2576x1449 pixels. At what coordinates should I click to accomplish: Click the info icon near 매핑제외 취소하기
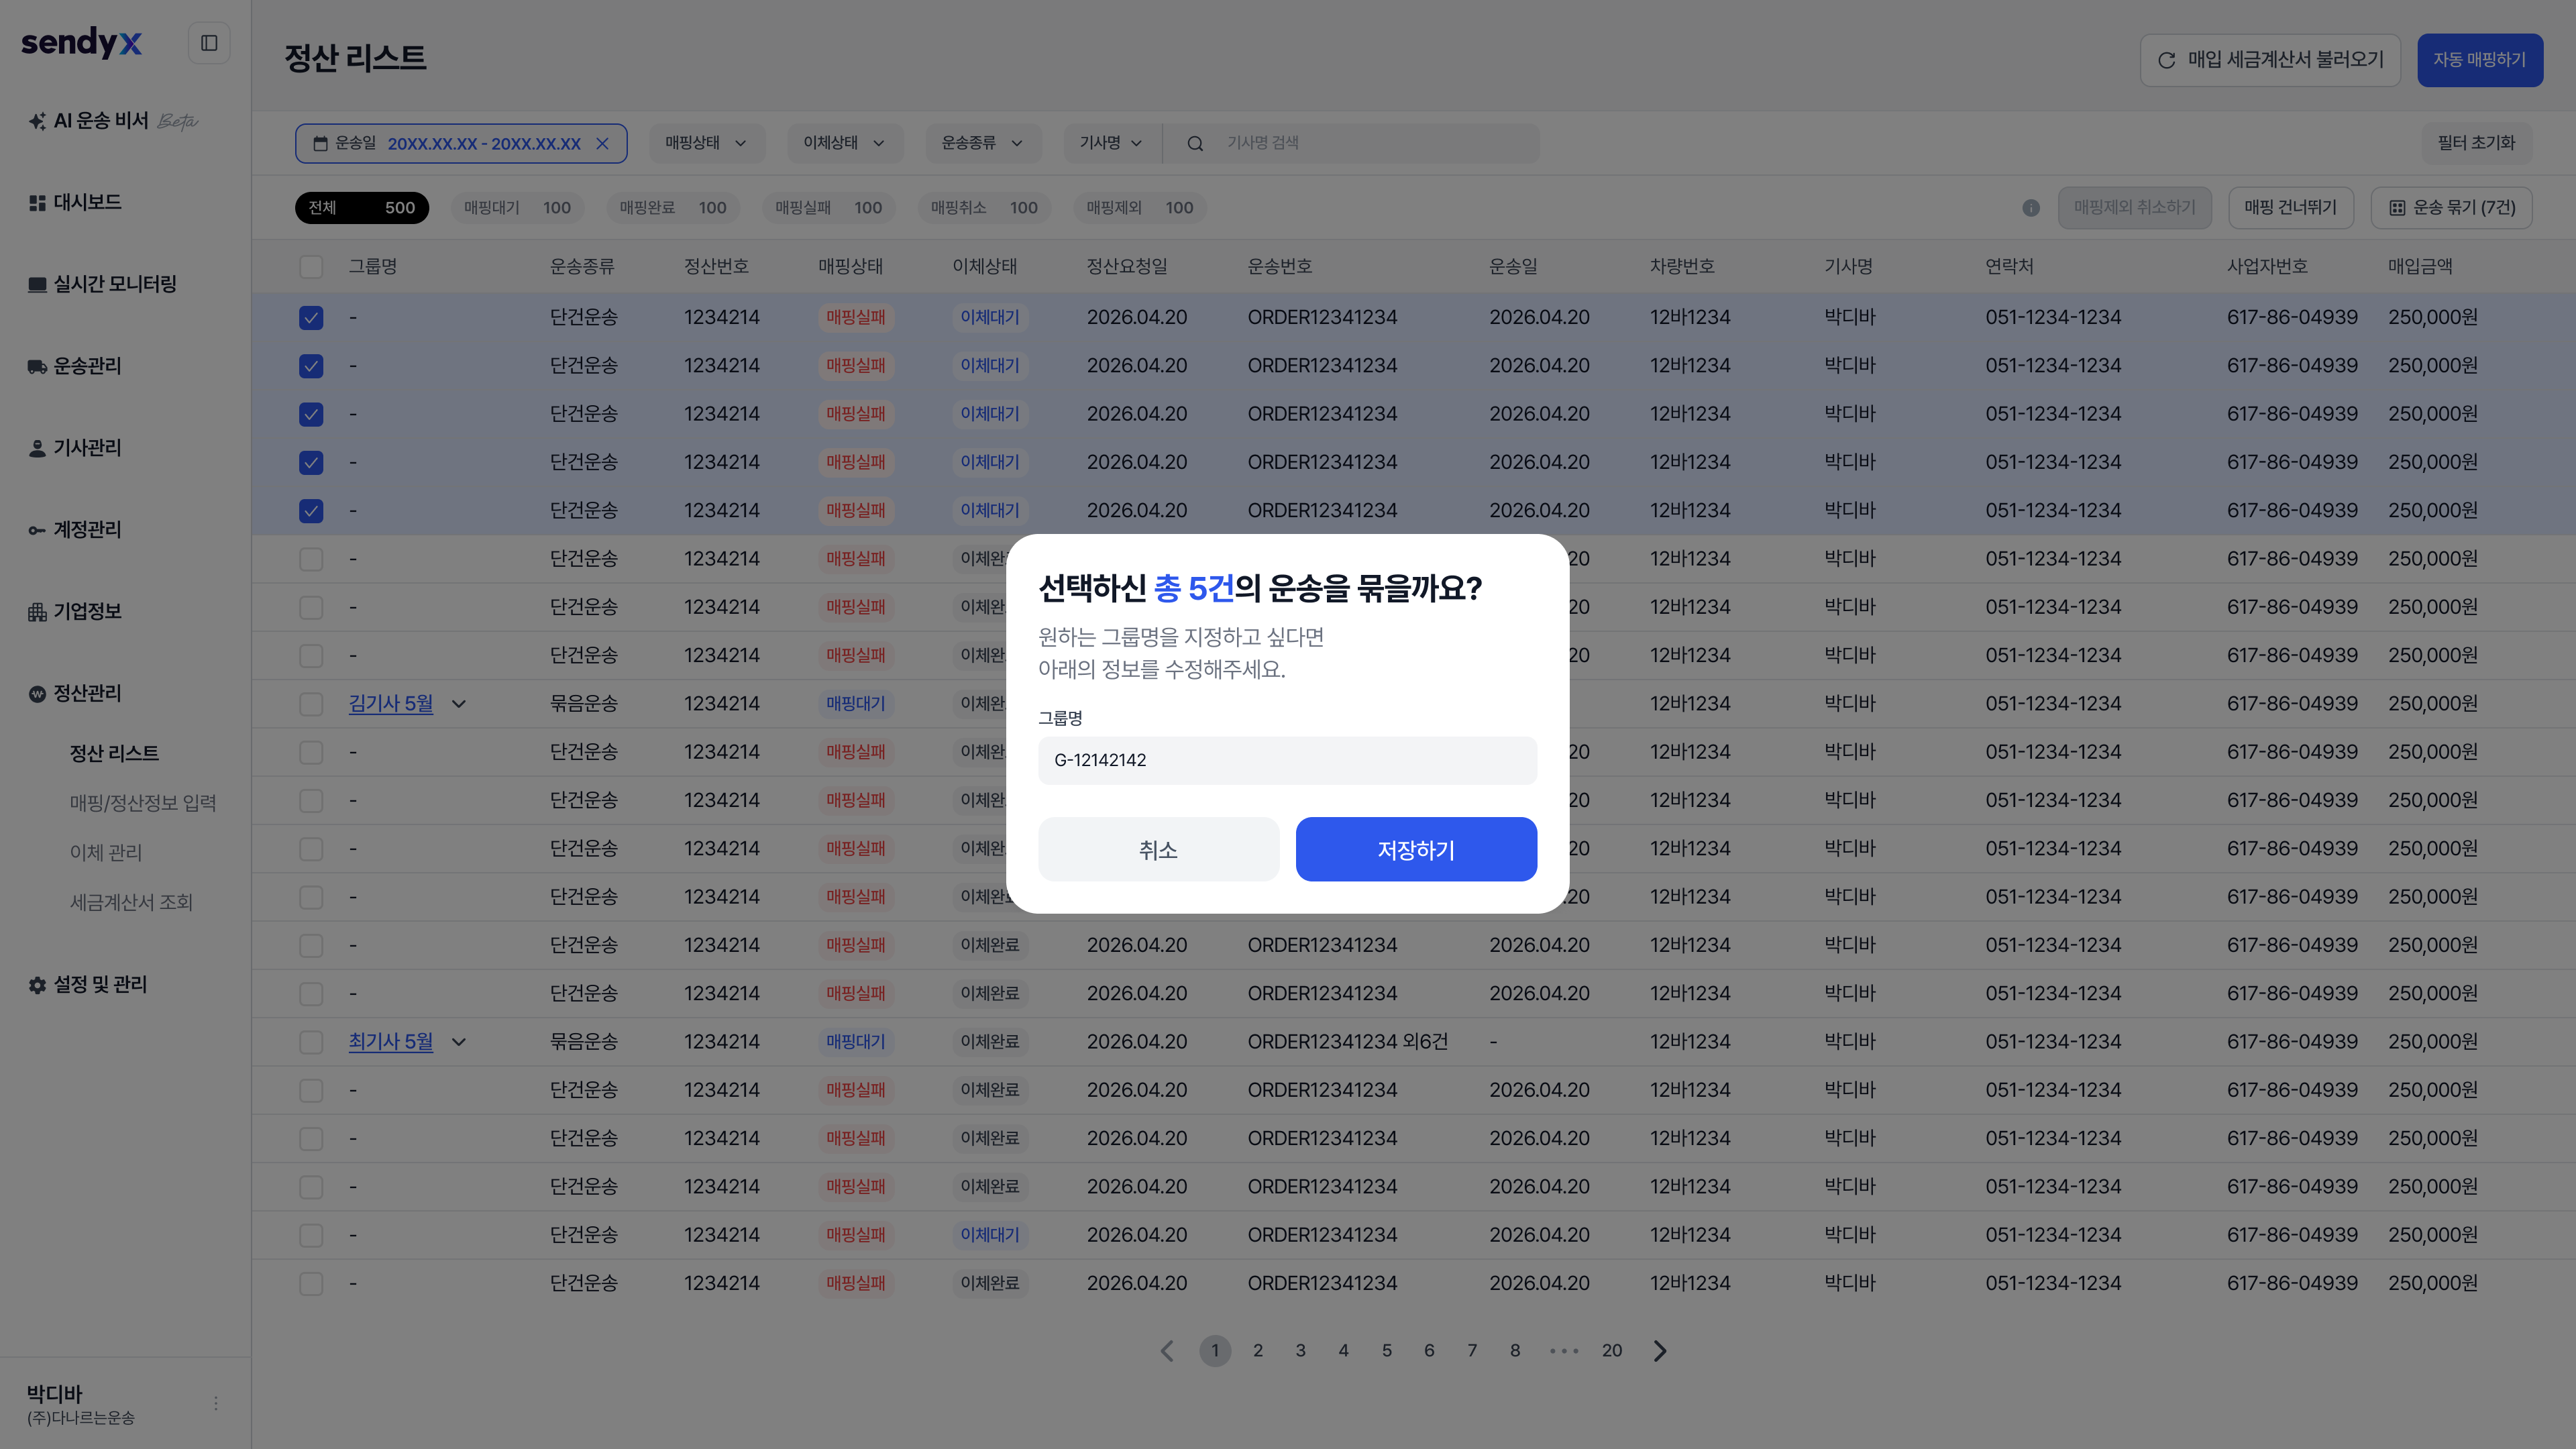[2031, 208]
